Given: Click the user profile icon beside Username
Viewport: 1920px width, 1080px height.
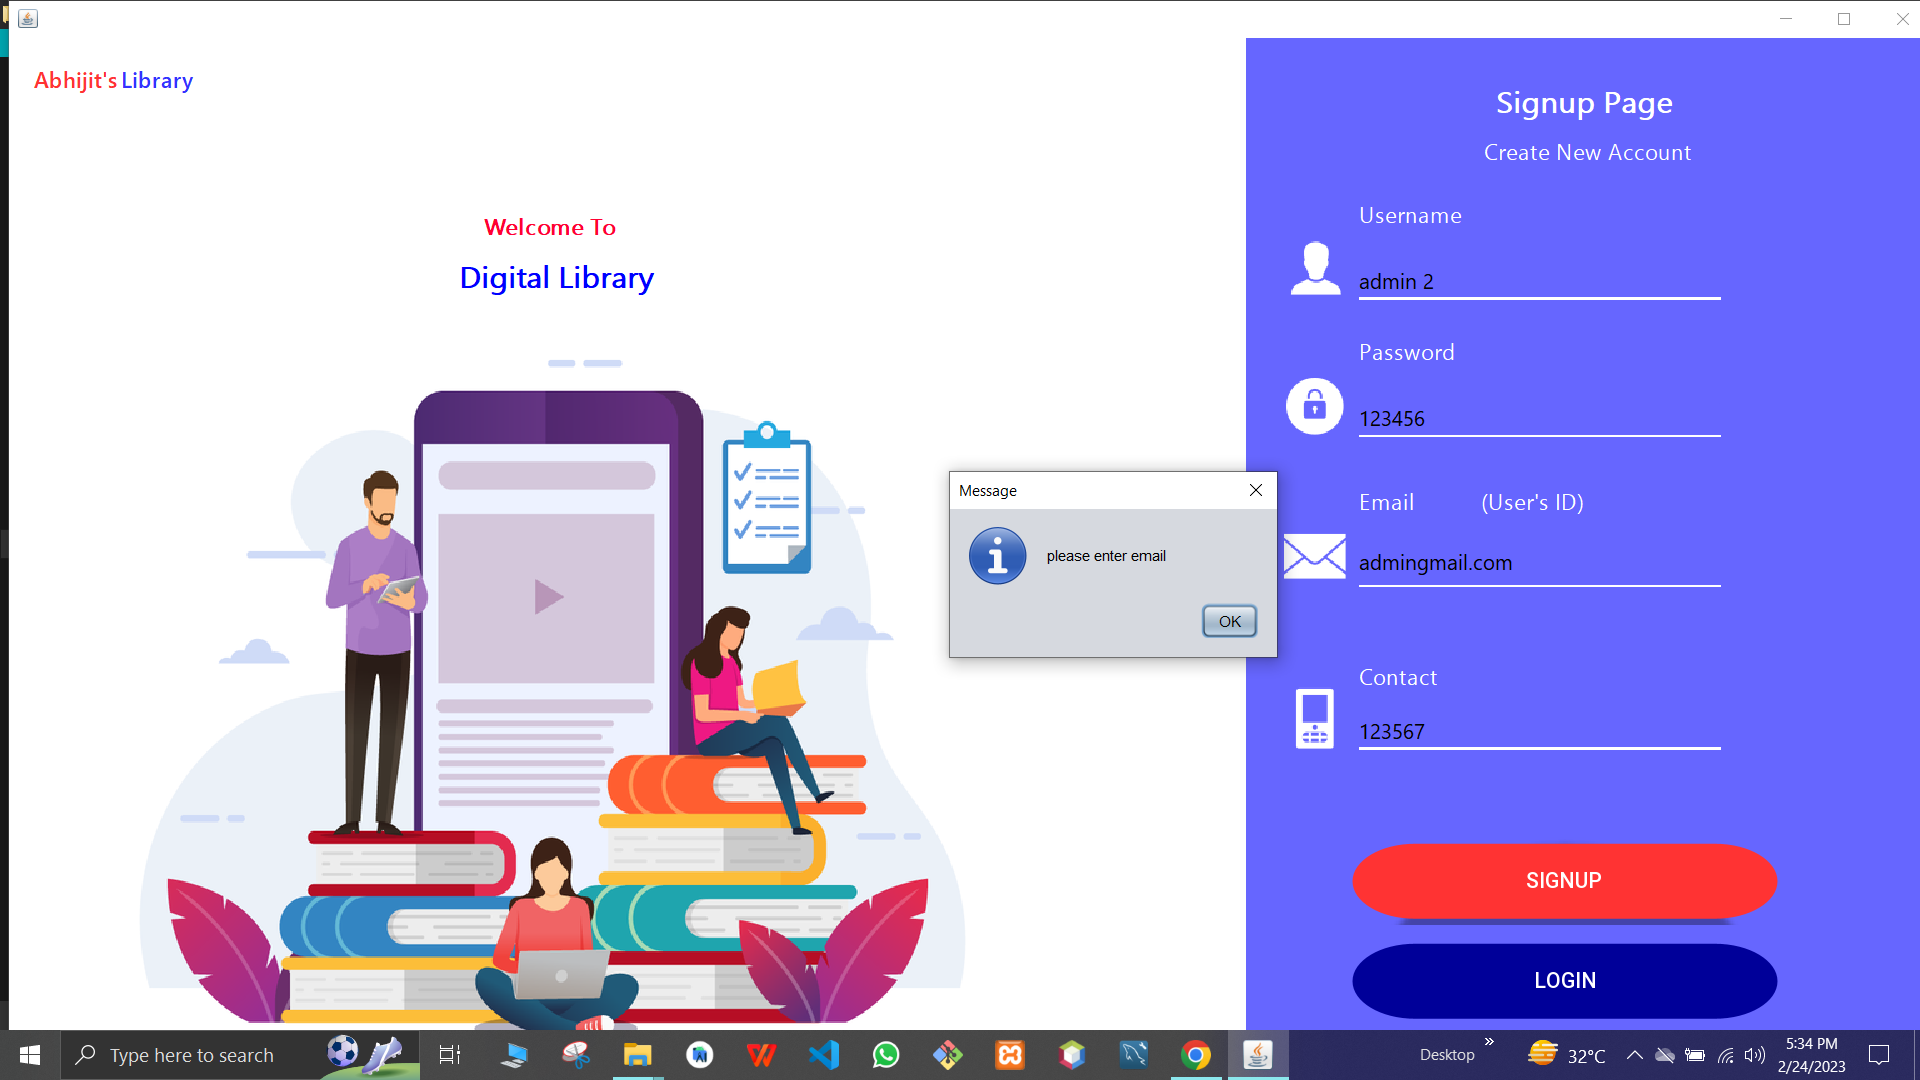Looking at the screenshot, I should point(1315,268).
